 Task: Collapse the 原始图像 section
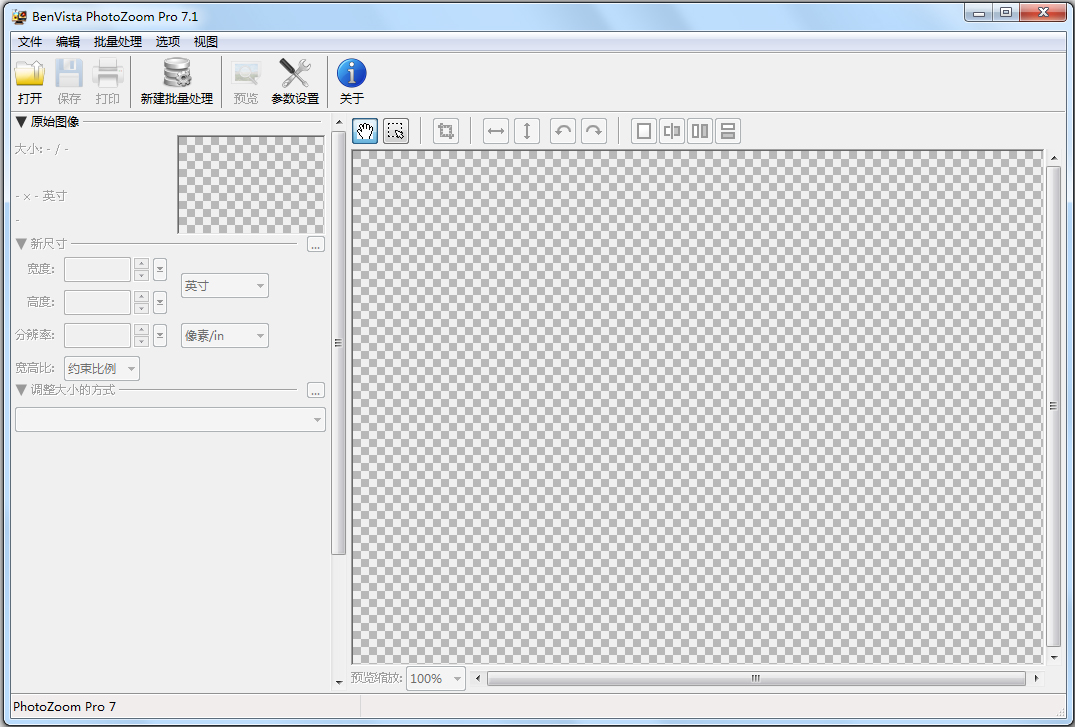click(x=21, y=122)
